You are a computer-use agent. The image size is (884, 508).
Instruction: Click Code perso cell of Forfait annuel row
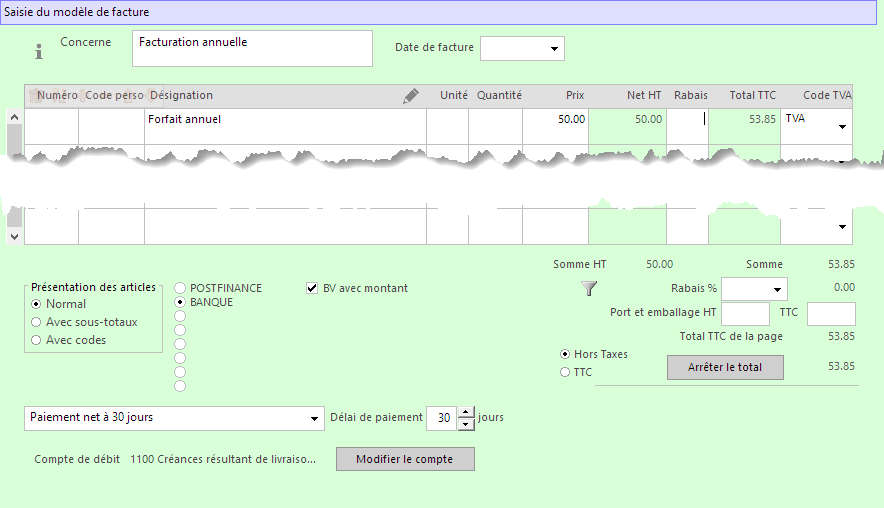(x=111, y=126)
